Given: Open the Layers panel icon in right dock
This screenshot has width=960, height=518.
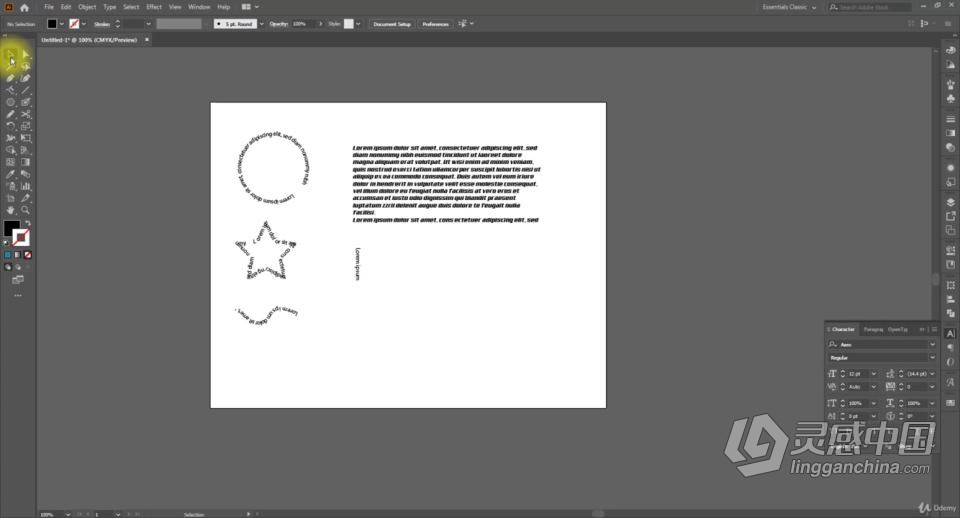Looking at the screenshot, I should point(950,202).
